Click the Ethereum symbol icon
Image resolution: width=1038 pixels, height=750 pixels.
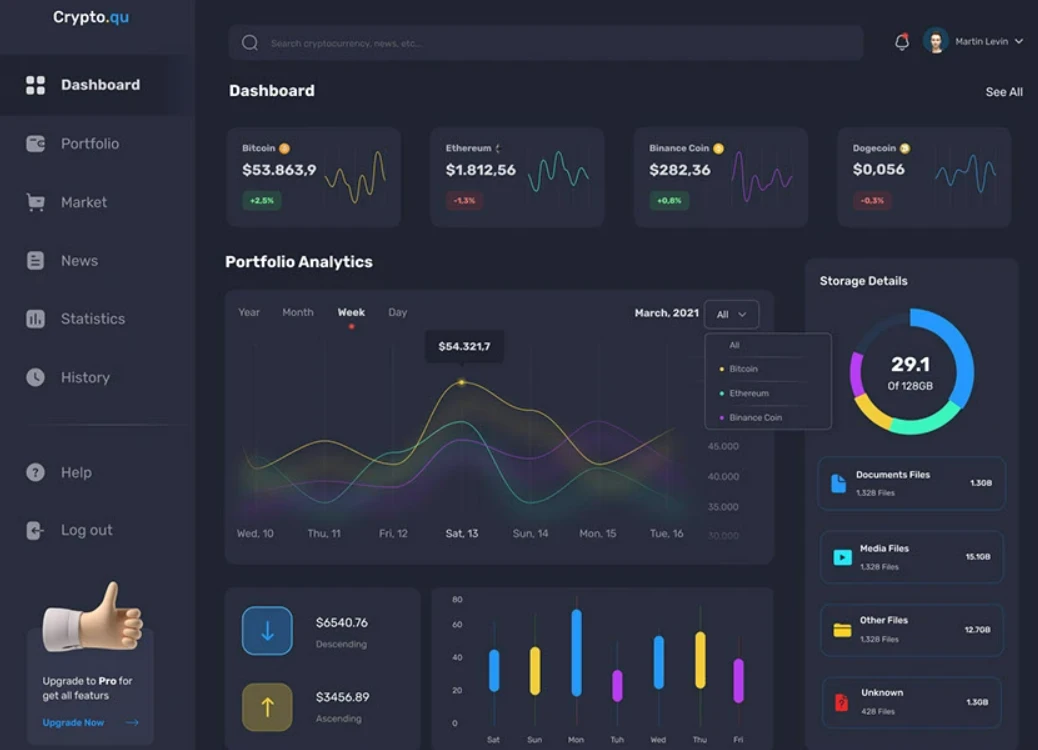click(498, 148)
